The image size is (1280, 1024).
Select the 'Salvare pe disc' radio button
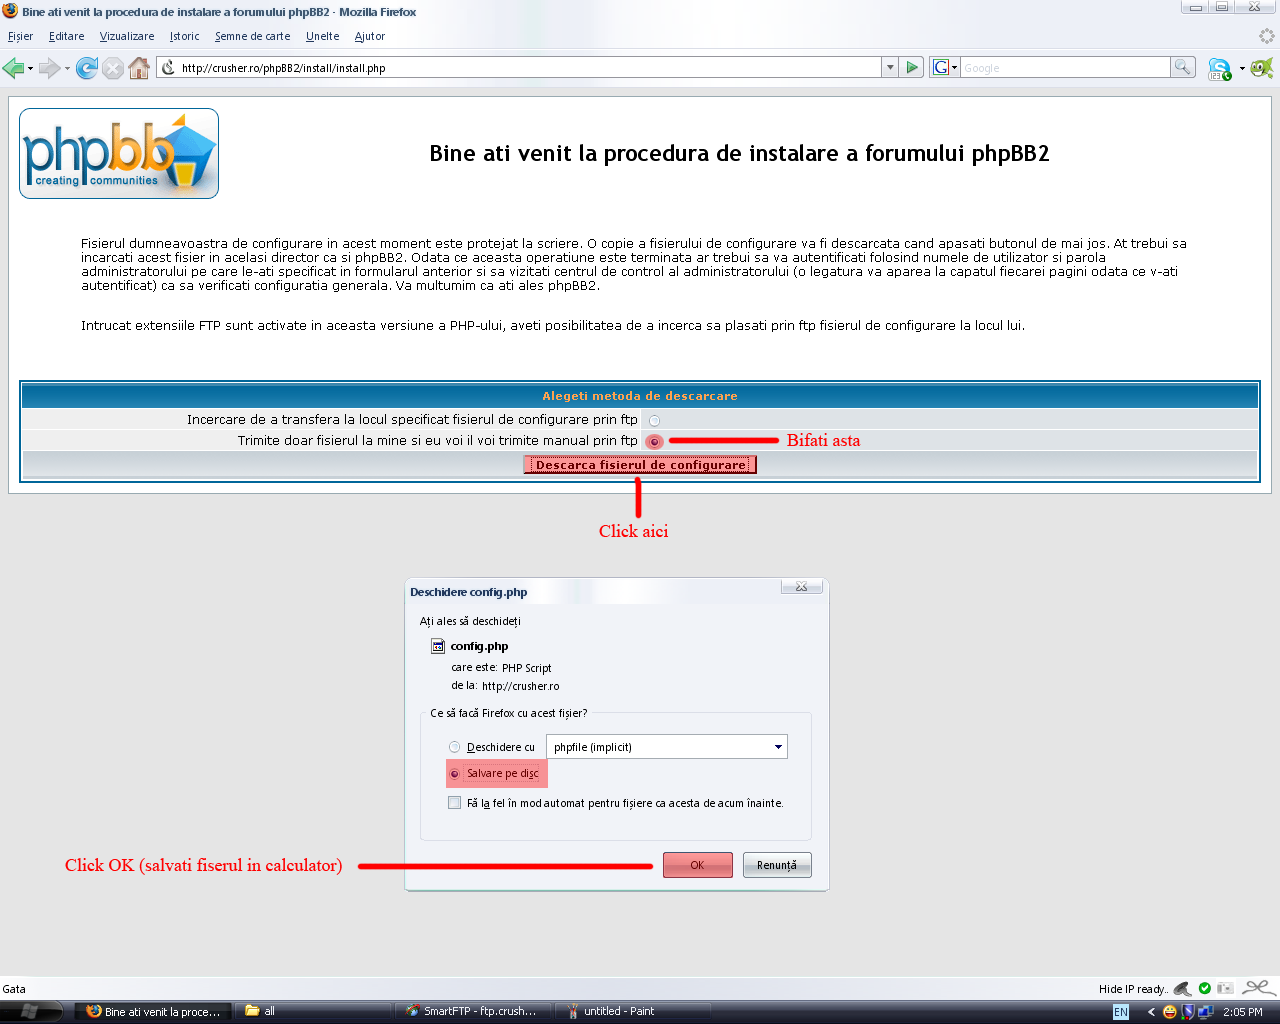455,773
